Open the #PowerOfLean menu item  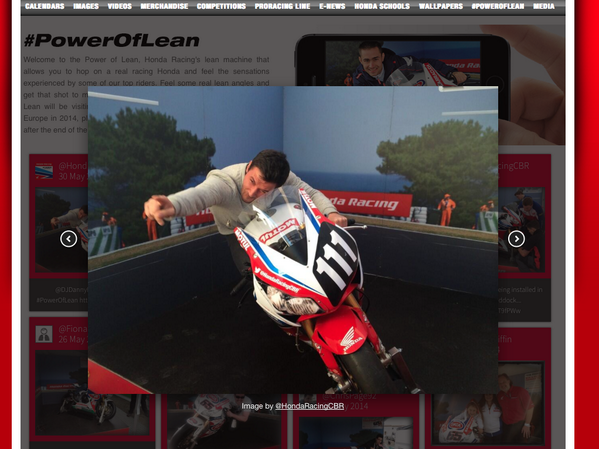498,6
